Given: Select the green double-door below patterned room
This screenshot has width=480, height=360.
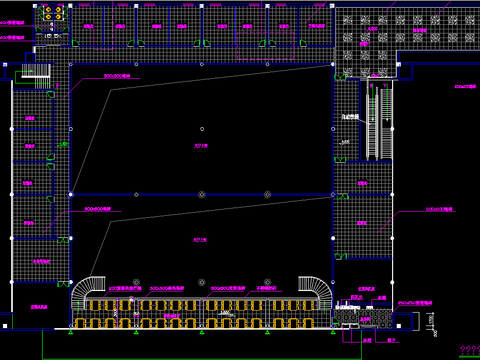Looking at the screenshot, I should point(340,77).
